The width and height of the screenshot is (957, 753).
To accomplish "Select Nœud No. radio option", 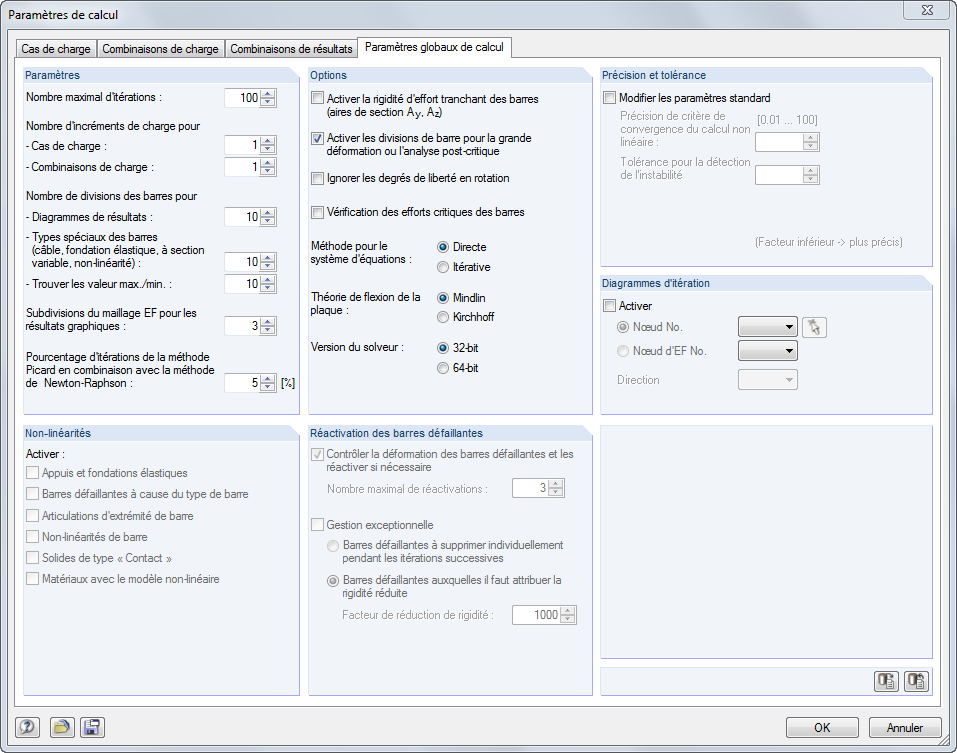I will point(623,327).
